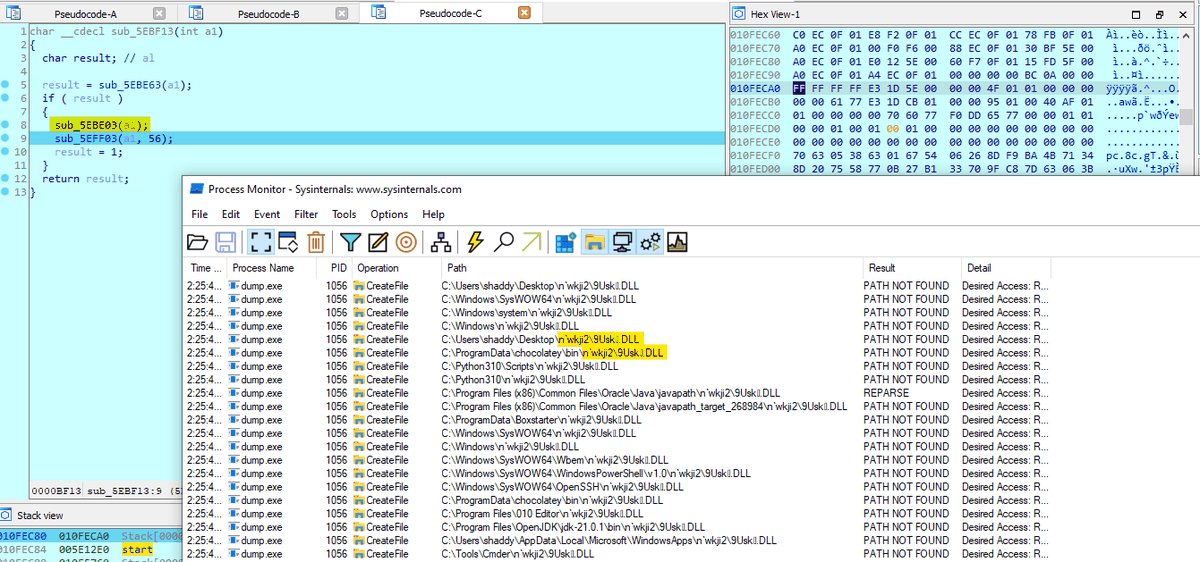This screenshot has width=1200, height=562.
Task: Open the Options menu in Process Monitor
Action: coord(389,214)
